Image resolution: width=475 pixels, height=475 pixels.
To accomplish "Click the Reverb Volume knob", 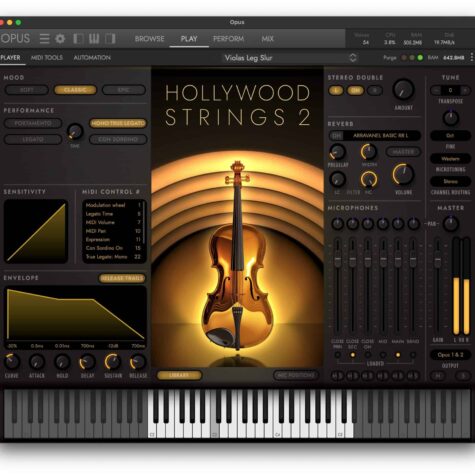I will (x=403, y=174).
